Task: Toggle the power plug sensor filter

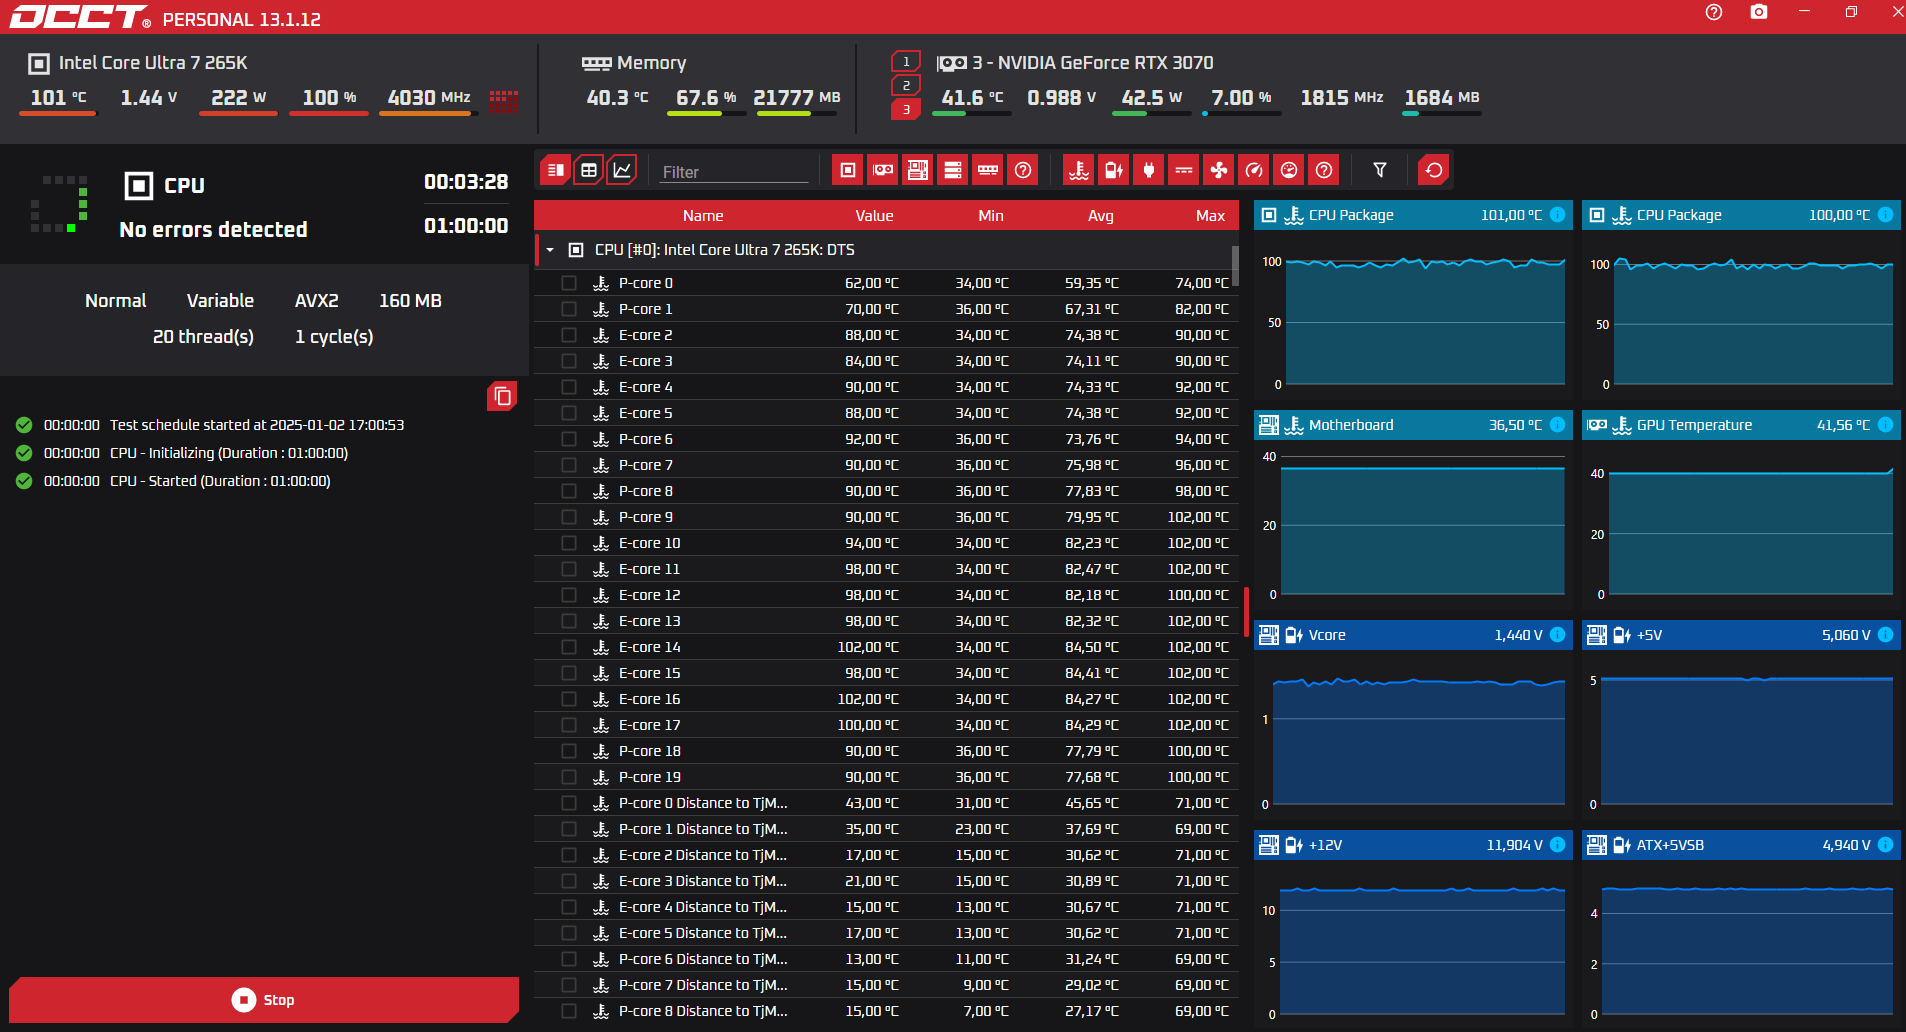Action: click(1149, 170)
